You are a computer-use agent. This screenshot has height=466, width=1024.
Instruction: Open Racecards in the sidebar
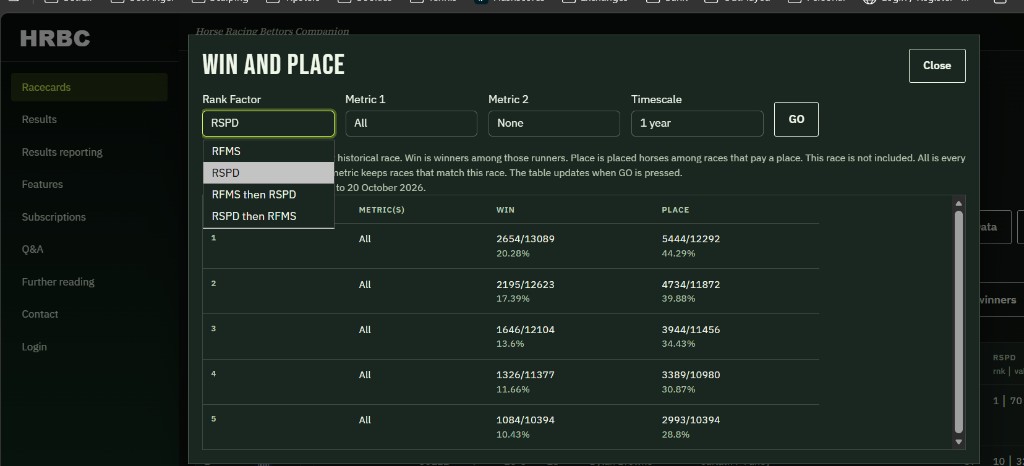click(x=89, y=87)
